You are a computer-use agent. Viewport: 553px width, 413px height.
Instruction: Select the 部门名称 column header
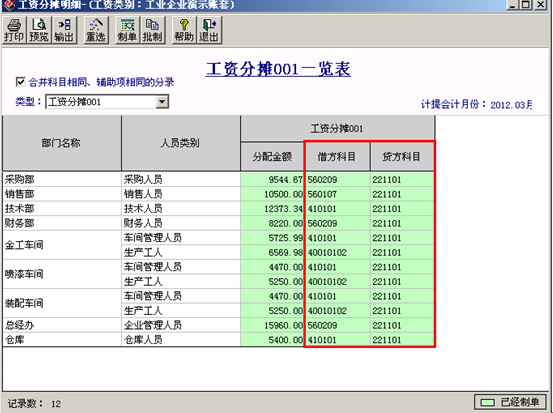[x=61, y=143]
